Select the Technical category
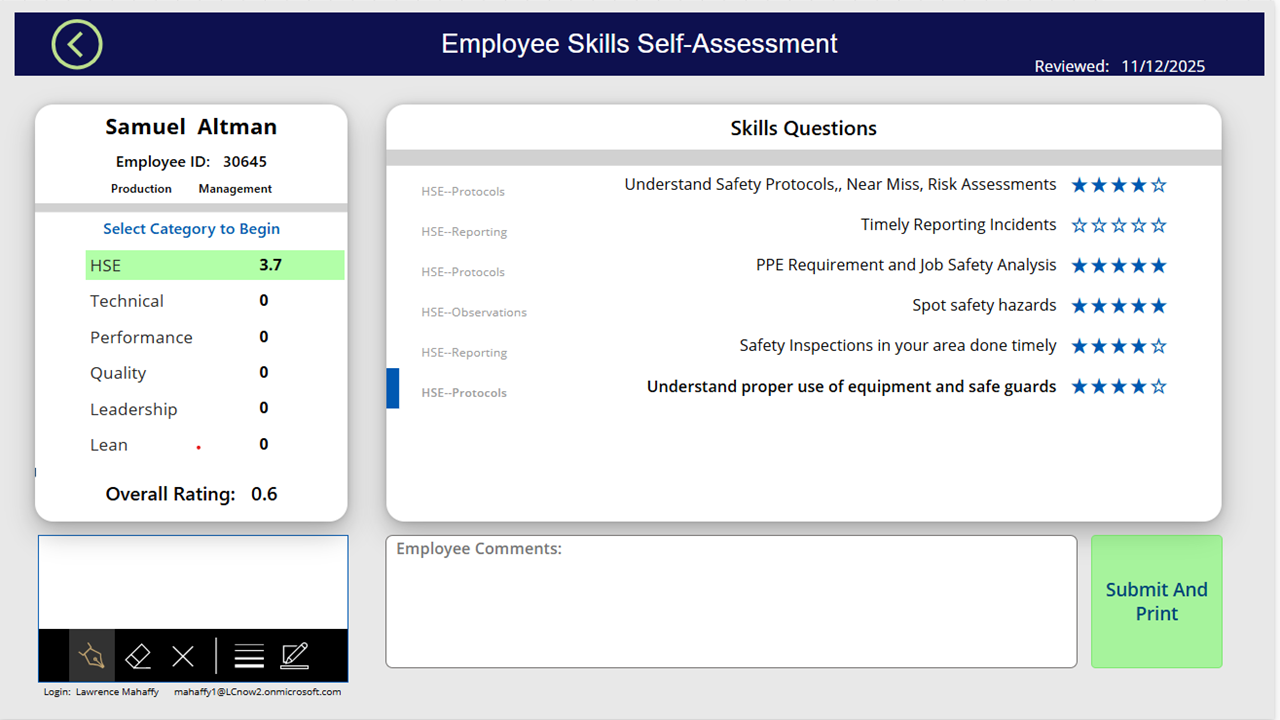This screenshot has width=1280, height=720. point(127,301)
